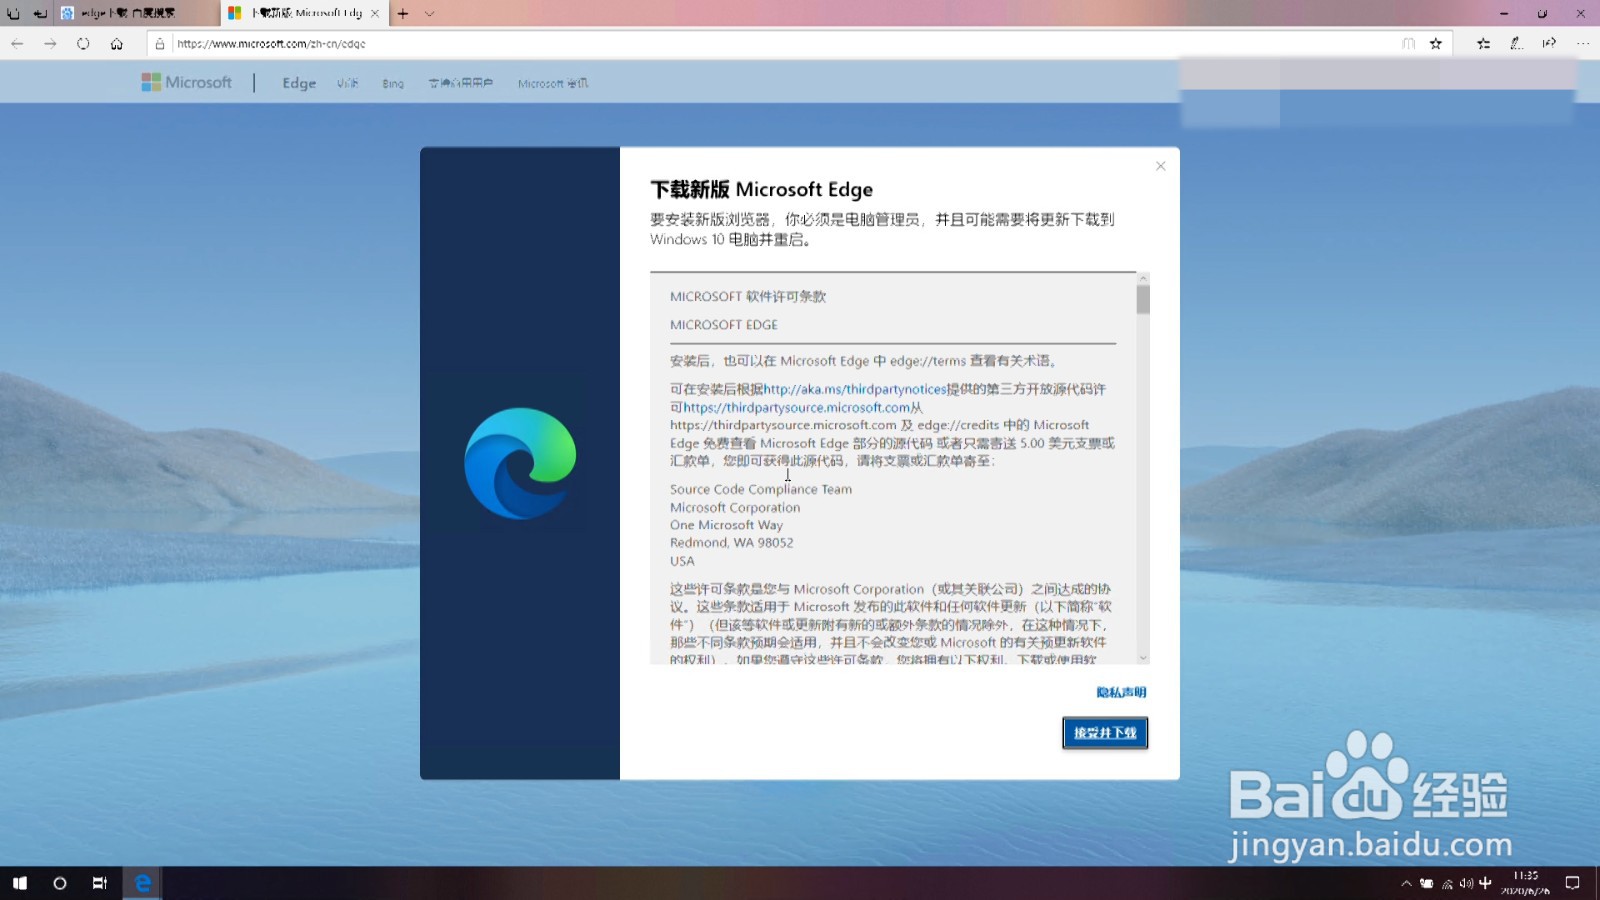The image size is (1600, 900).
Task: Expand tab previews chevron
Action: pos(429,13)
